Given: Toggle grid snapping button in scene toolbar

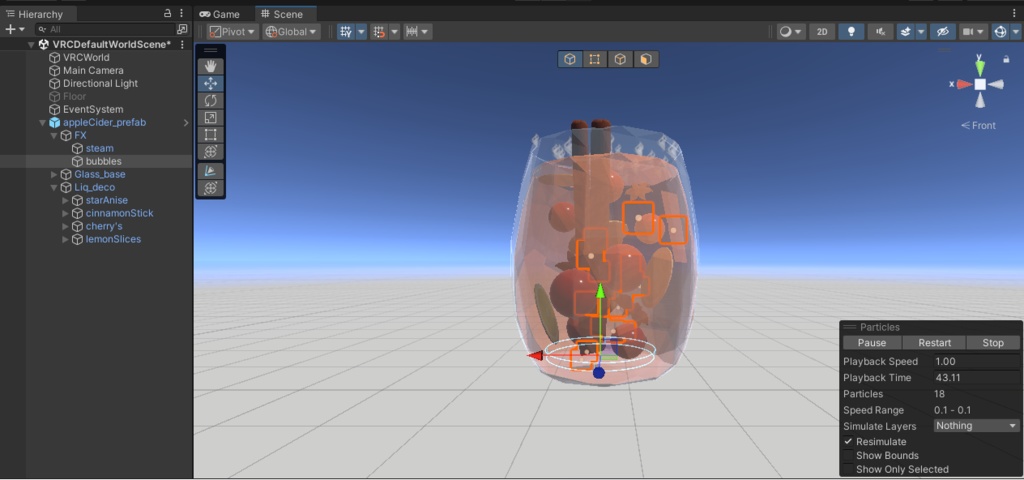Looking at the screenshot, I should (378, 31).
